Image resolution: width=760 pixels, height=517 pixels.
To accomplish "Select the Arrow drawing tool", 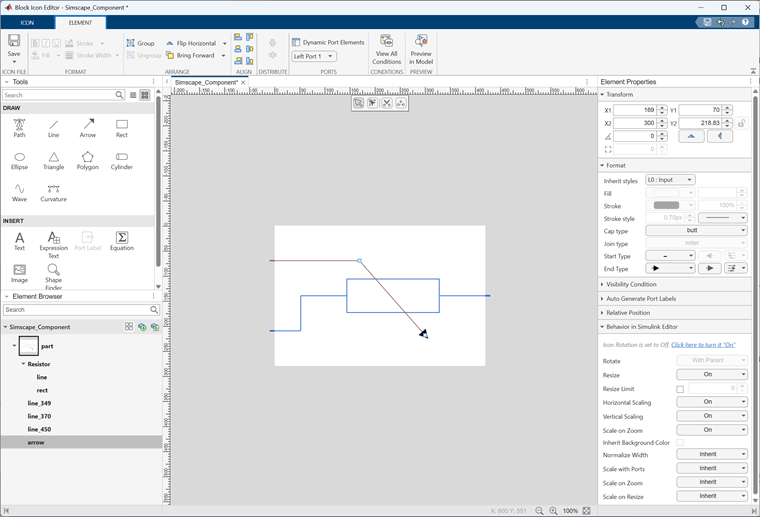I will pyautogui.click(x=88, y=128).
